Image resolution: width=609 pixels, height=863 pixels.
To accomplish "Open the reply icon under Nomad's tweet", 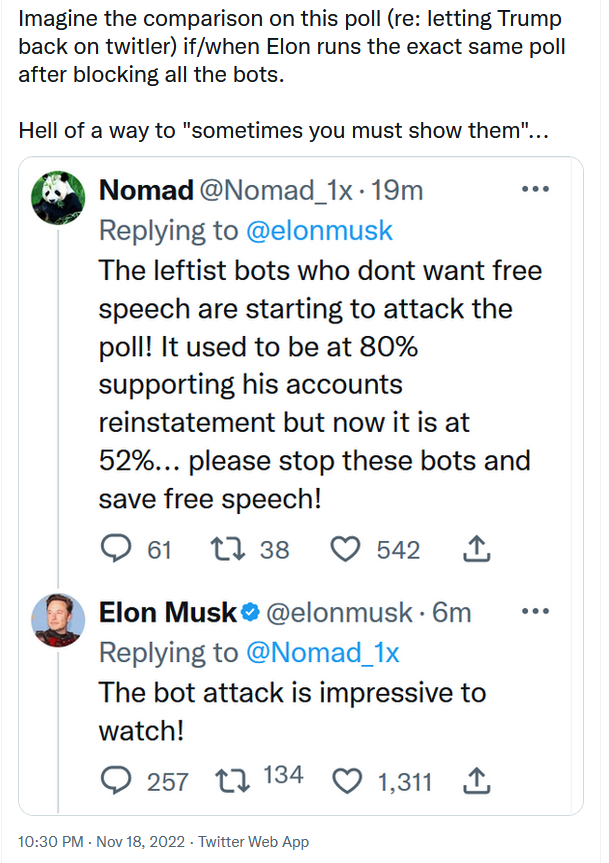I will [117, 549].
